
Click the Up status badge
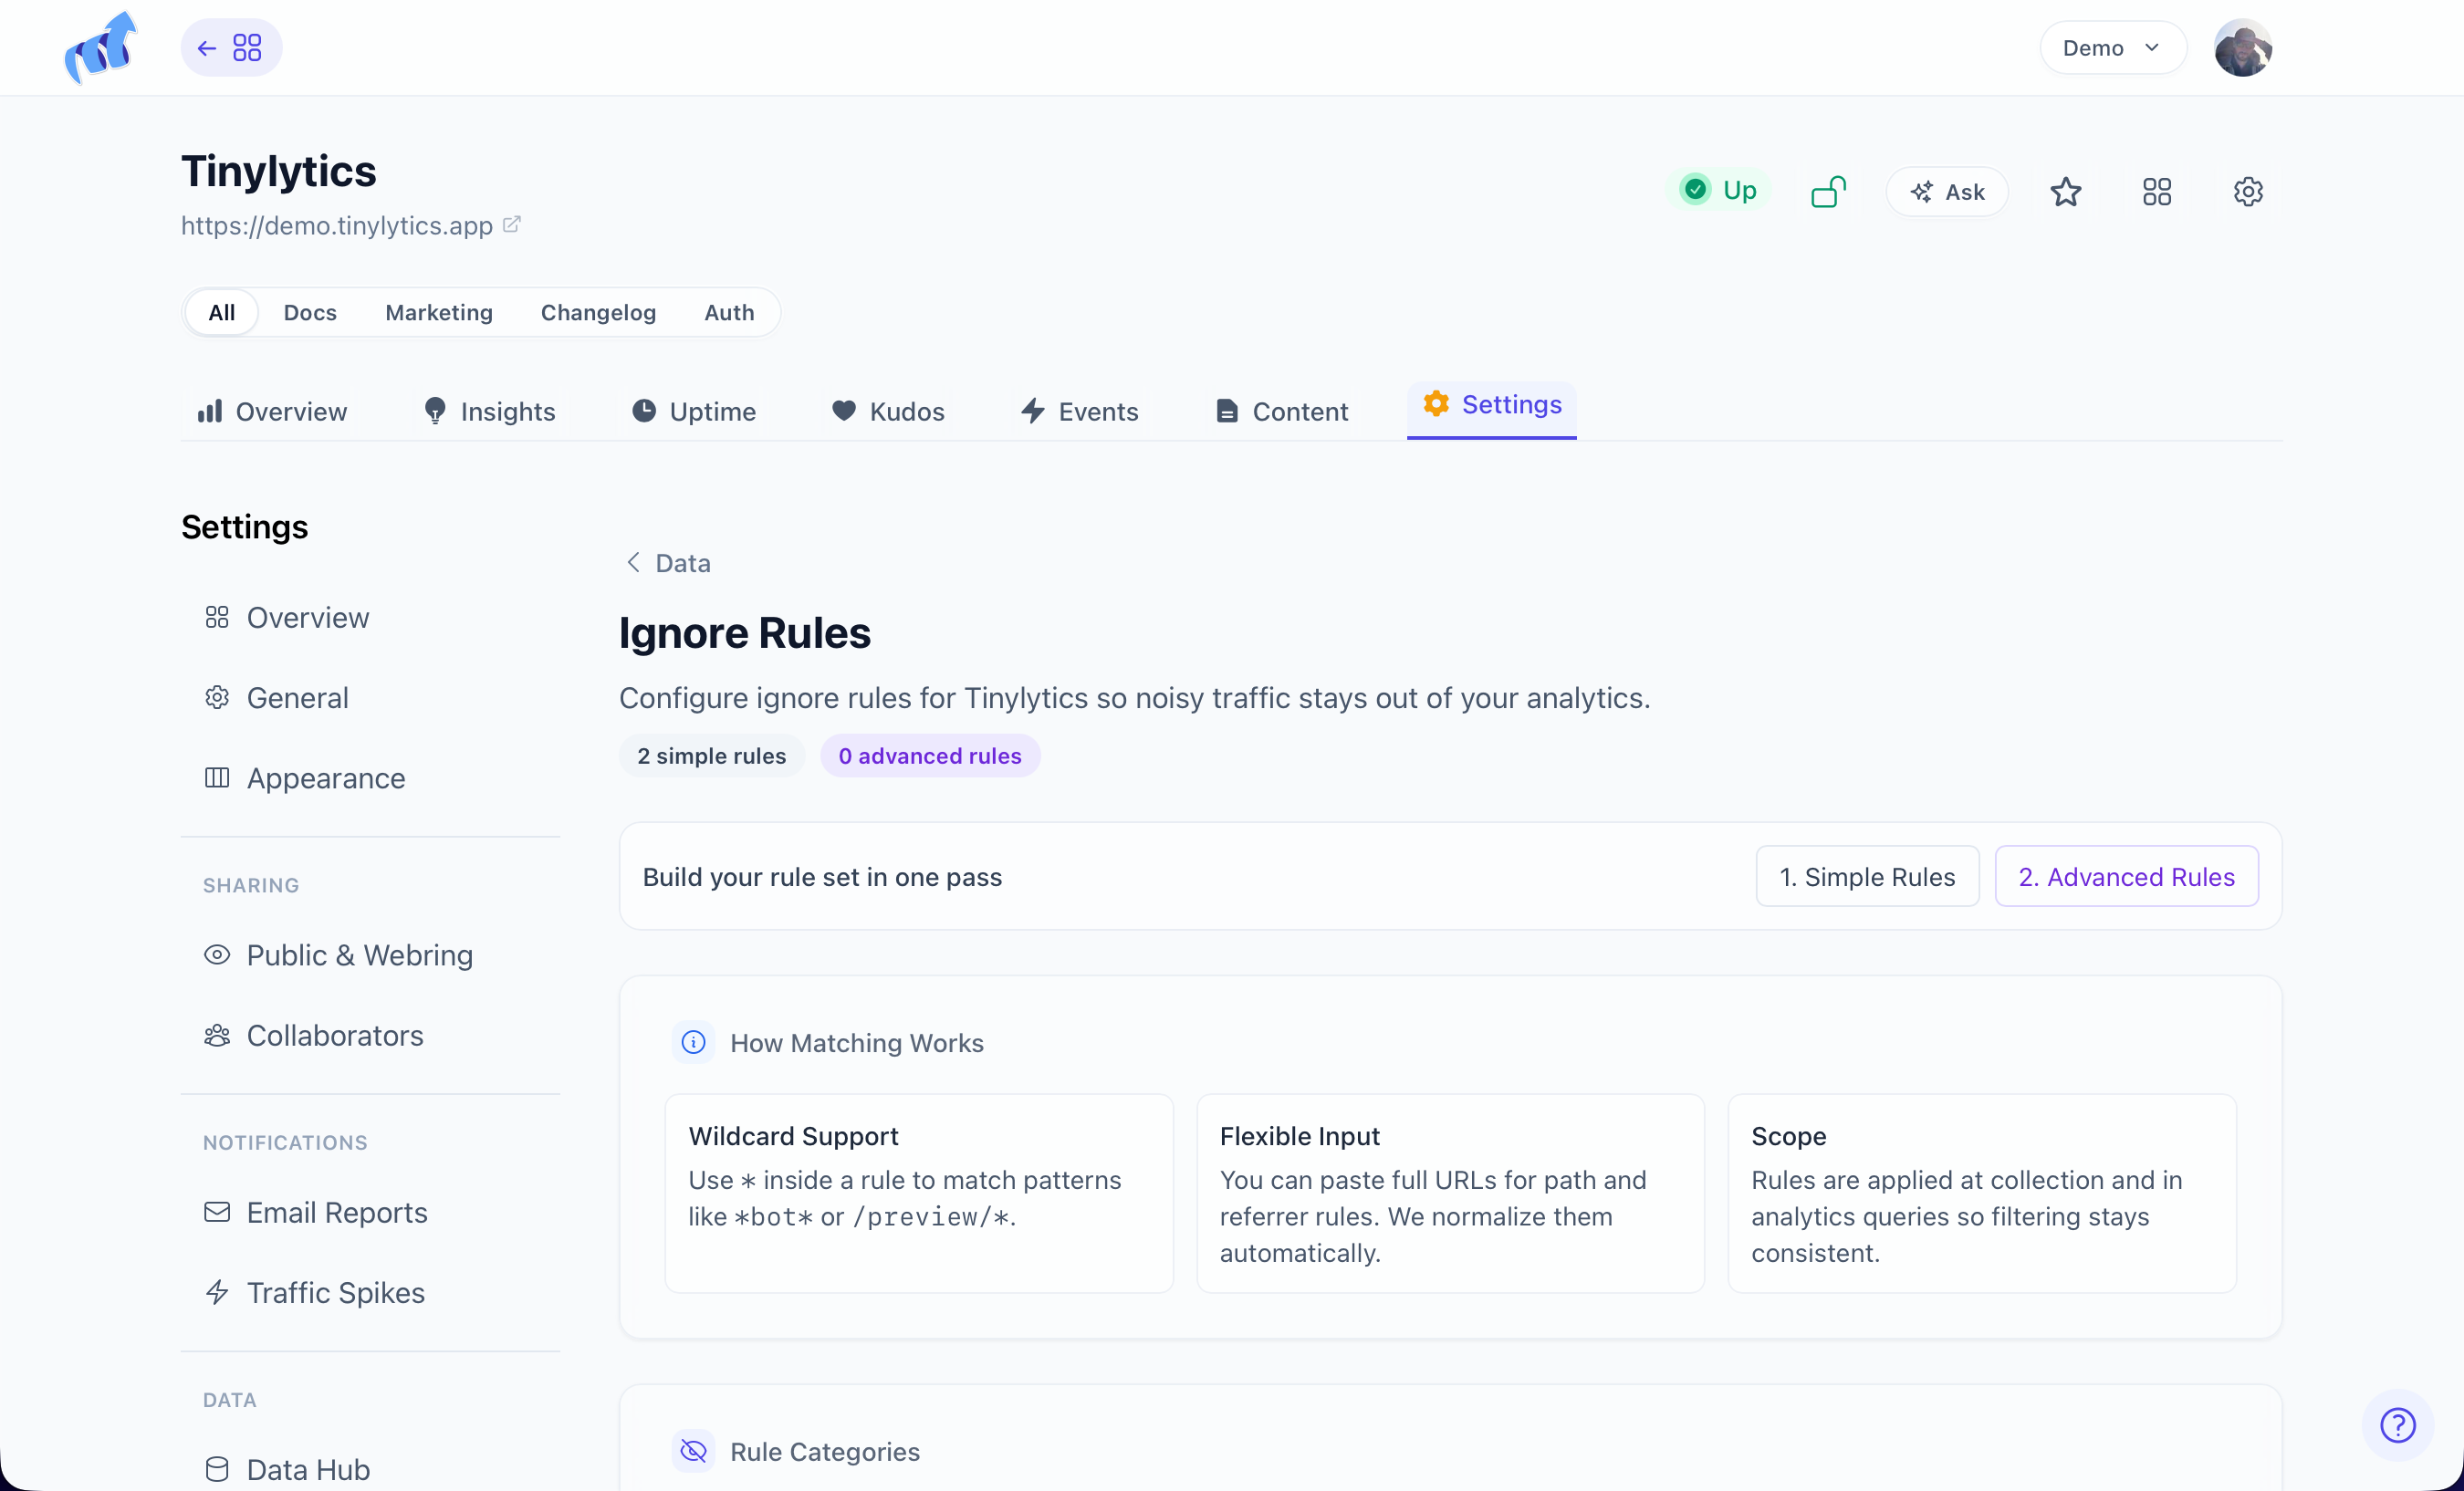point(1718,190)
